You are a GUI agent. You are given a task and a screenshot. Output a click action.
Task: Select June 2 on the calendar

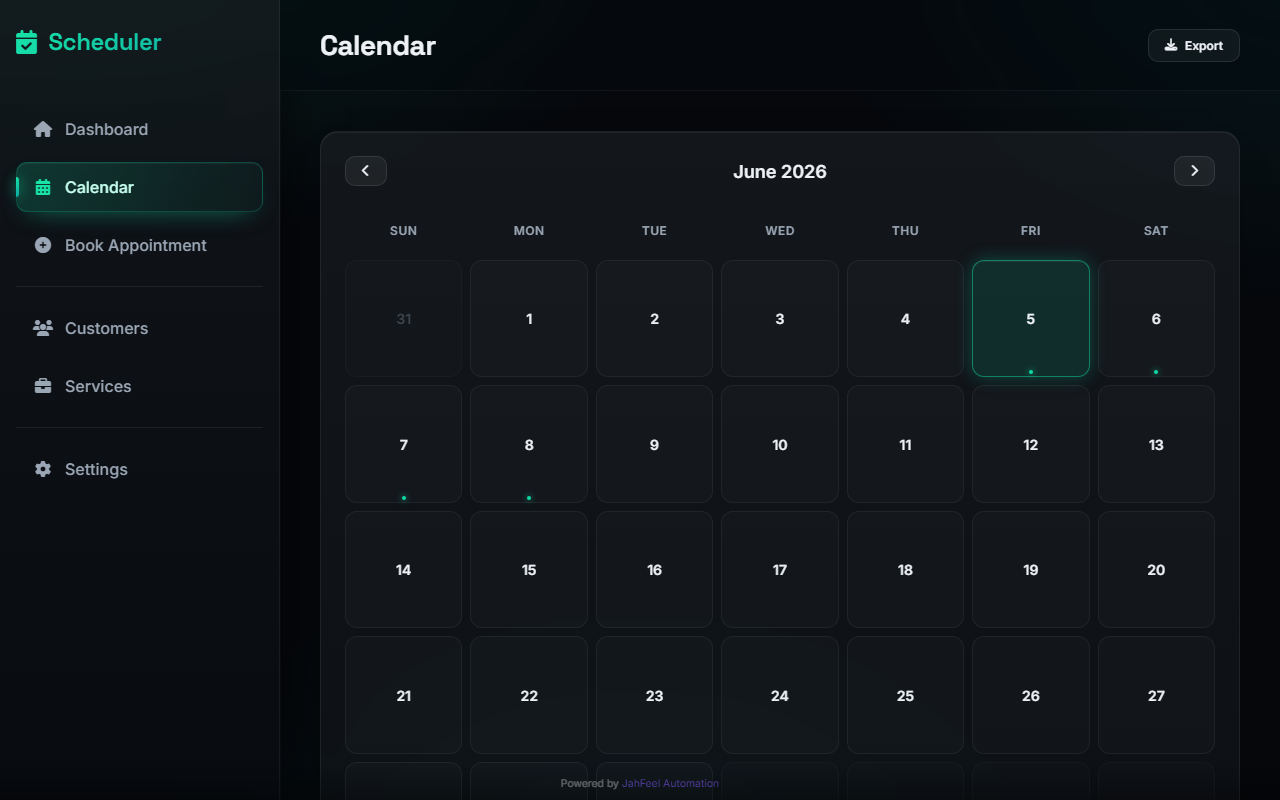click(x=654, y=319)
